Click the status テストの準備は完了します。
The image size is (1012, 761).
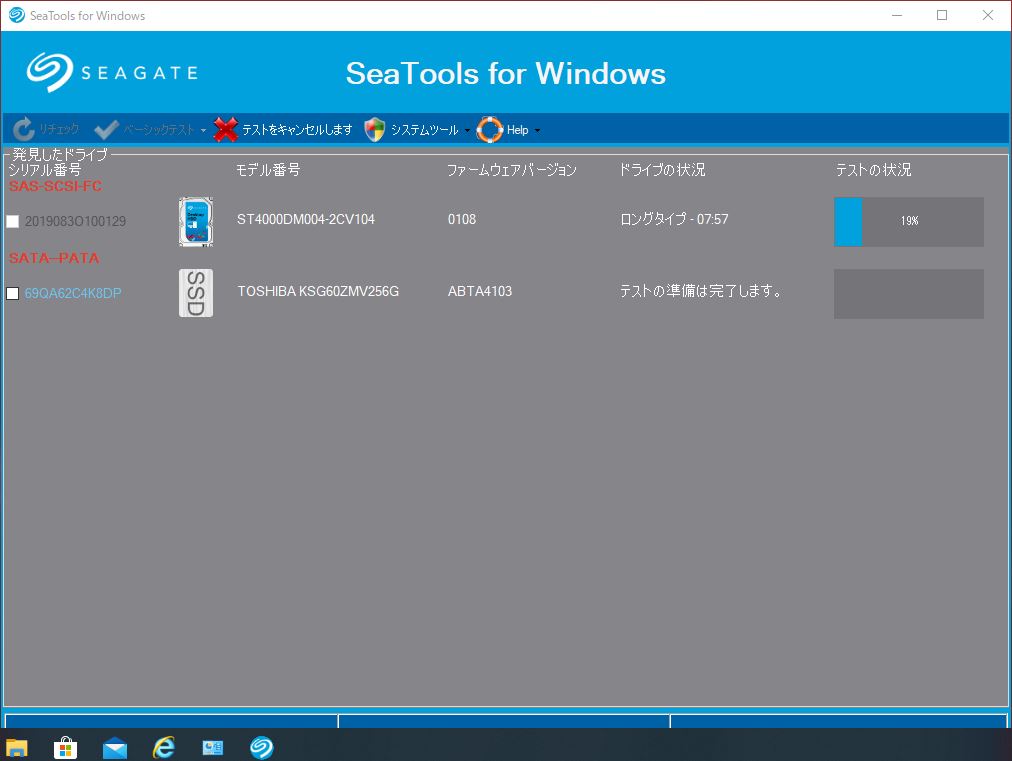click(701, 291)
